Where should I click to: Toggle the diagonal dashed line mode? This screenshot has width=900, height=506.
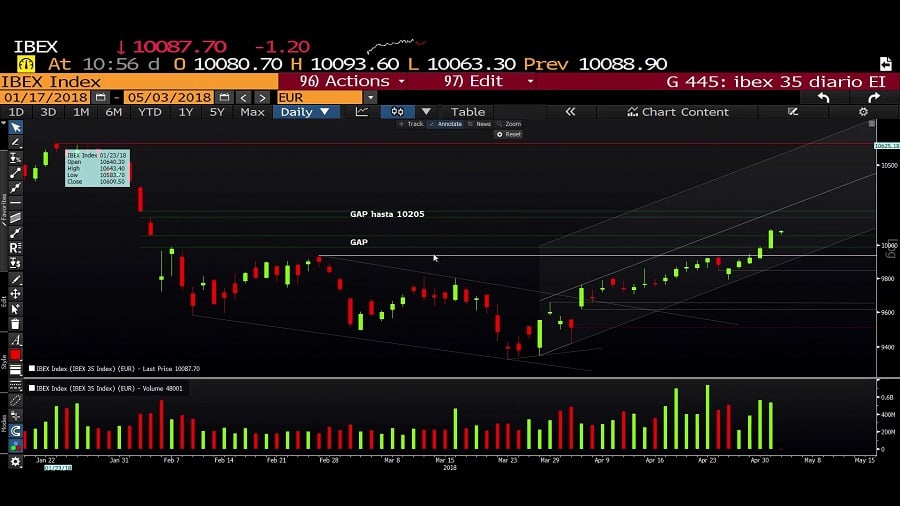(x=15, y=400)
